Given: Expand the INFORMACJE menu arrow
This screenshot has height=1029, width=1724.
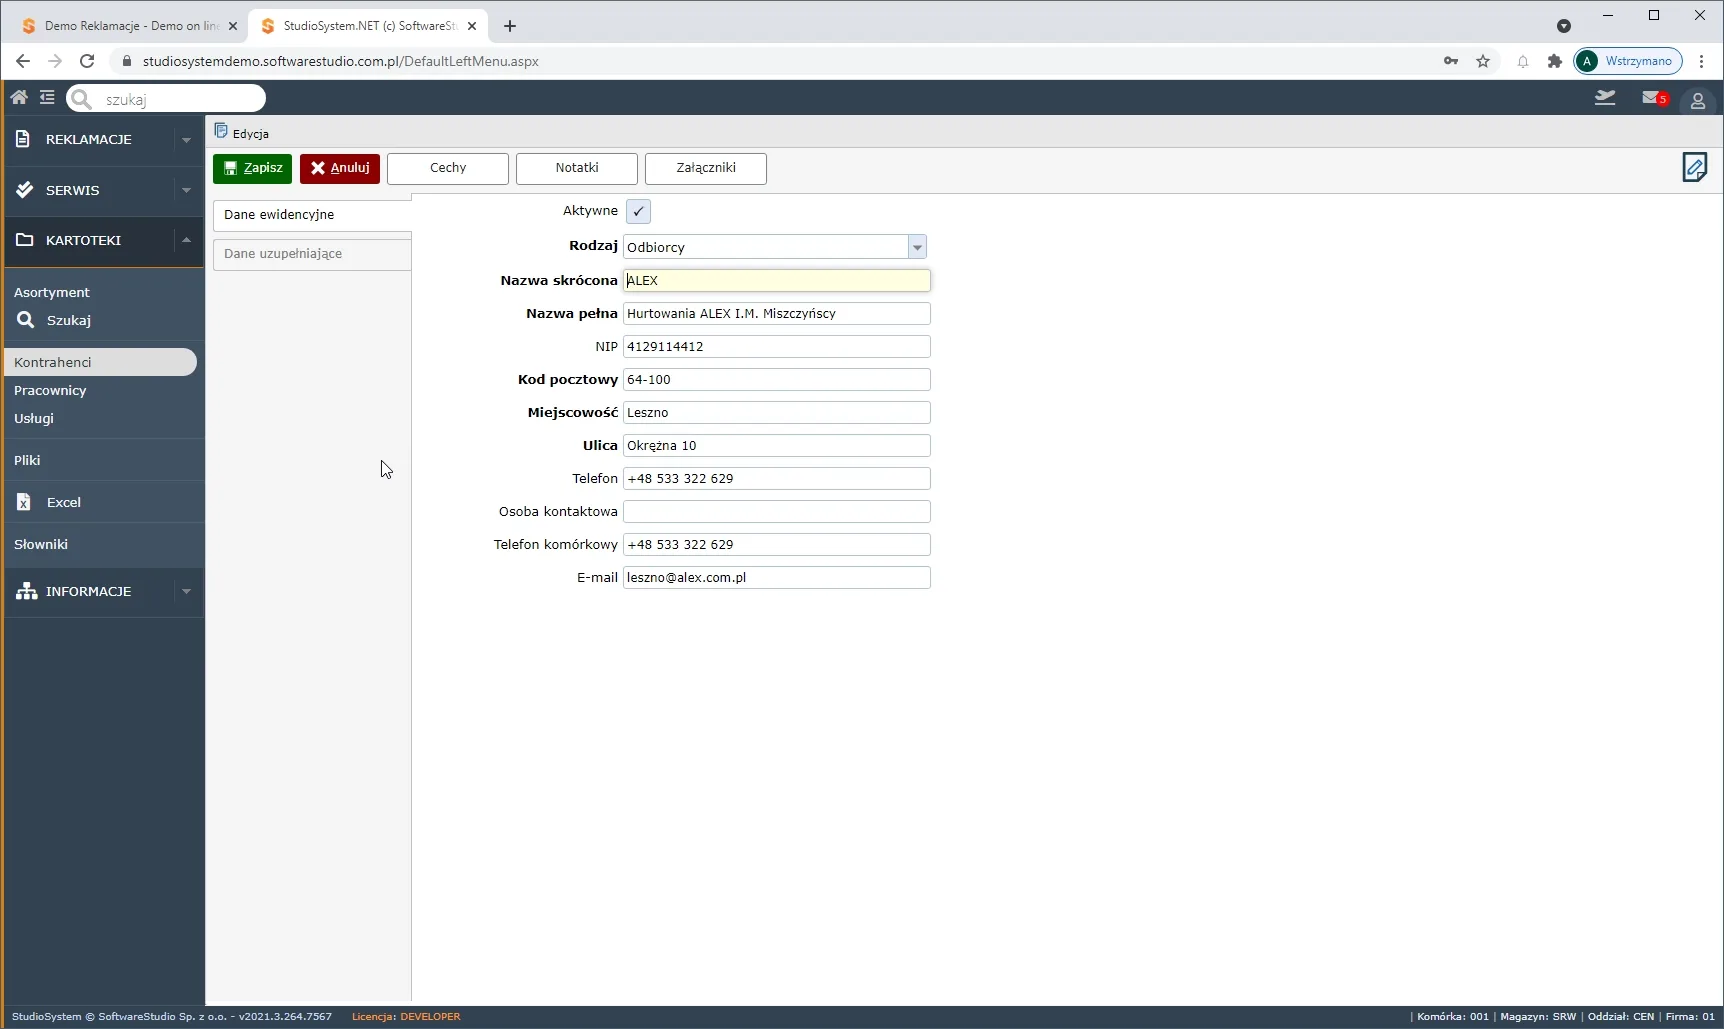Looking at the screenshot, I should [186, 591].
